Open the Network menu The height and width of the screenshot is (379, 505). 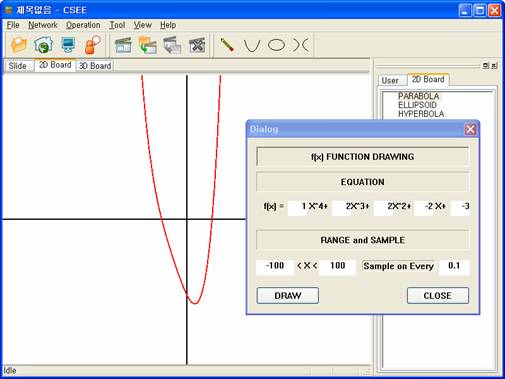[43, 25]
